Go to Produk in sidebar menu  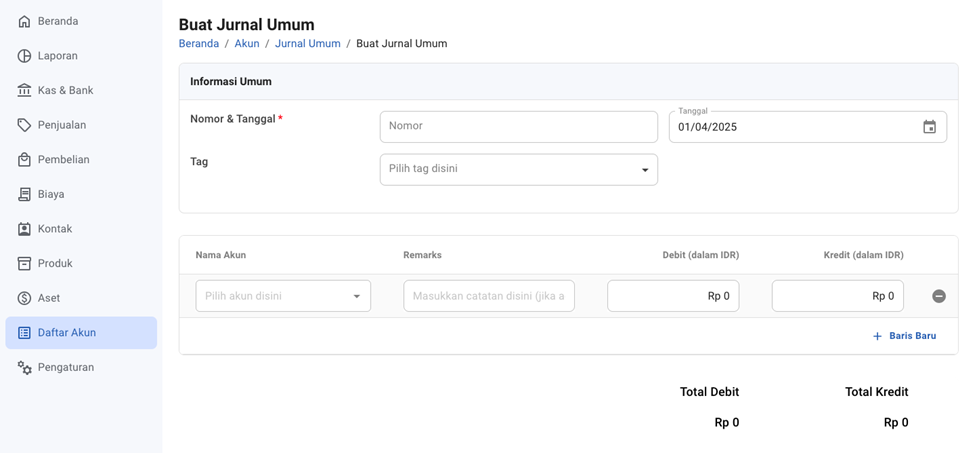click(55, 263)
